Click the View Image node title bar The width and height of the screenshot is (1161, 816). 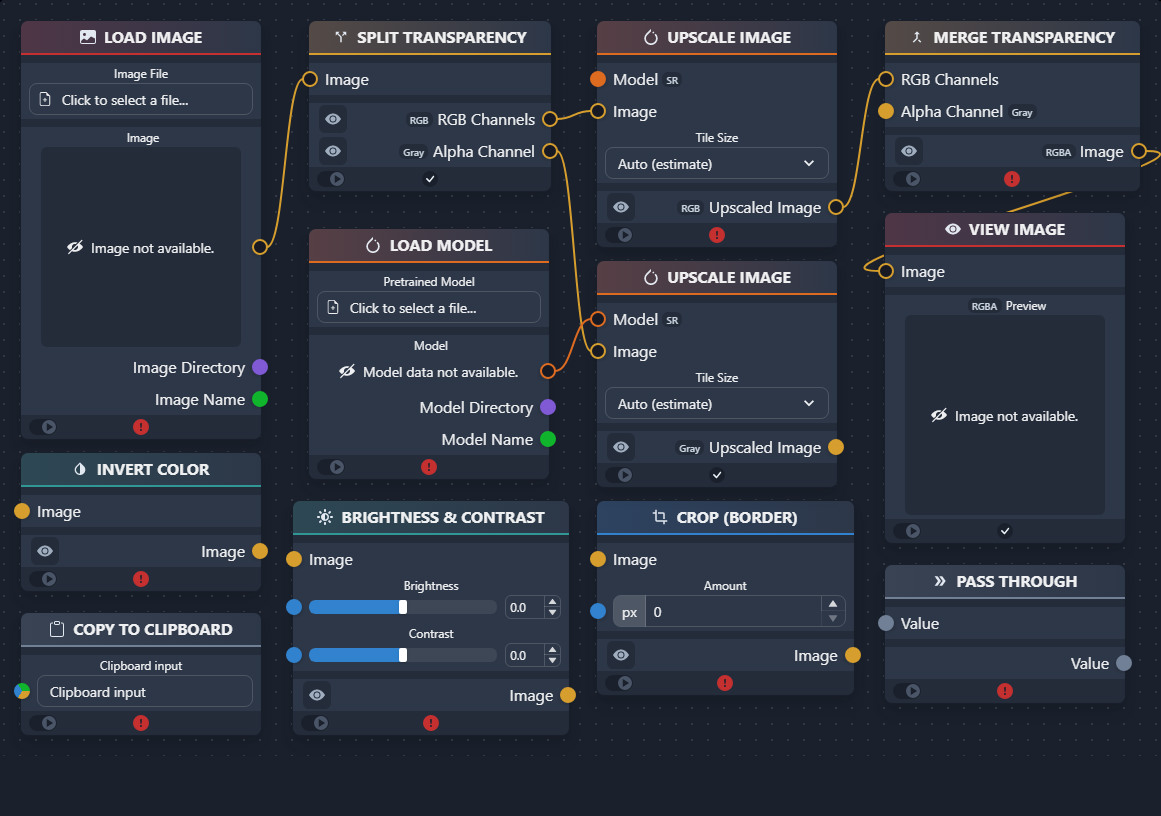tap(1005, 230)
